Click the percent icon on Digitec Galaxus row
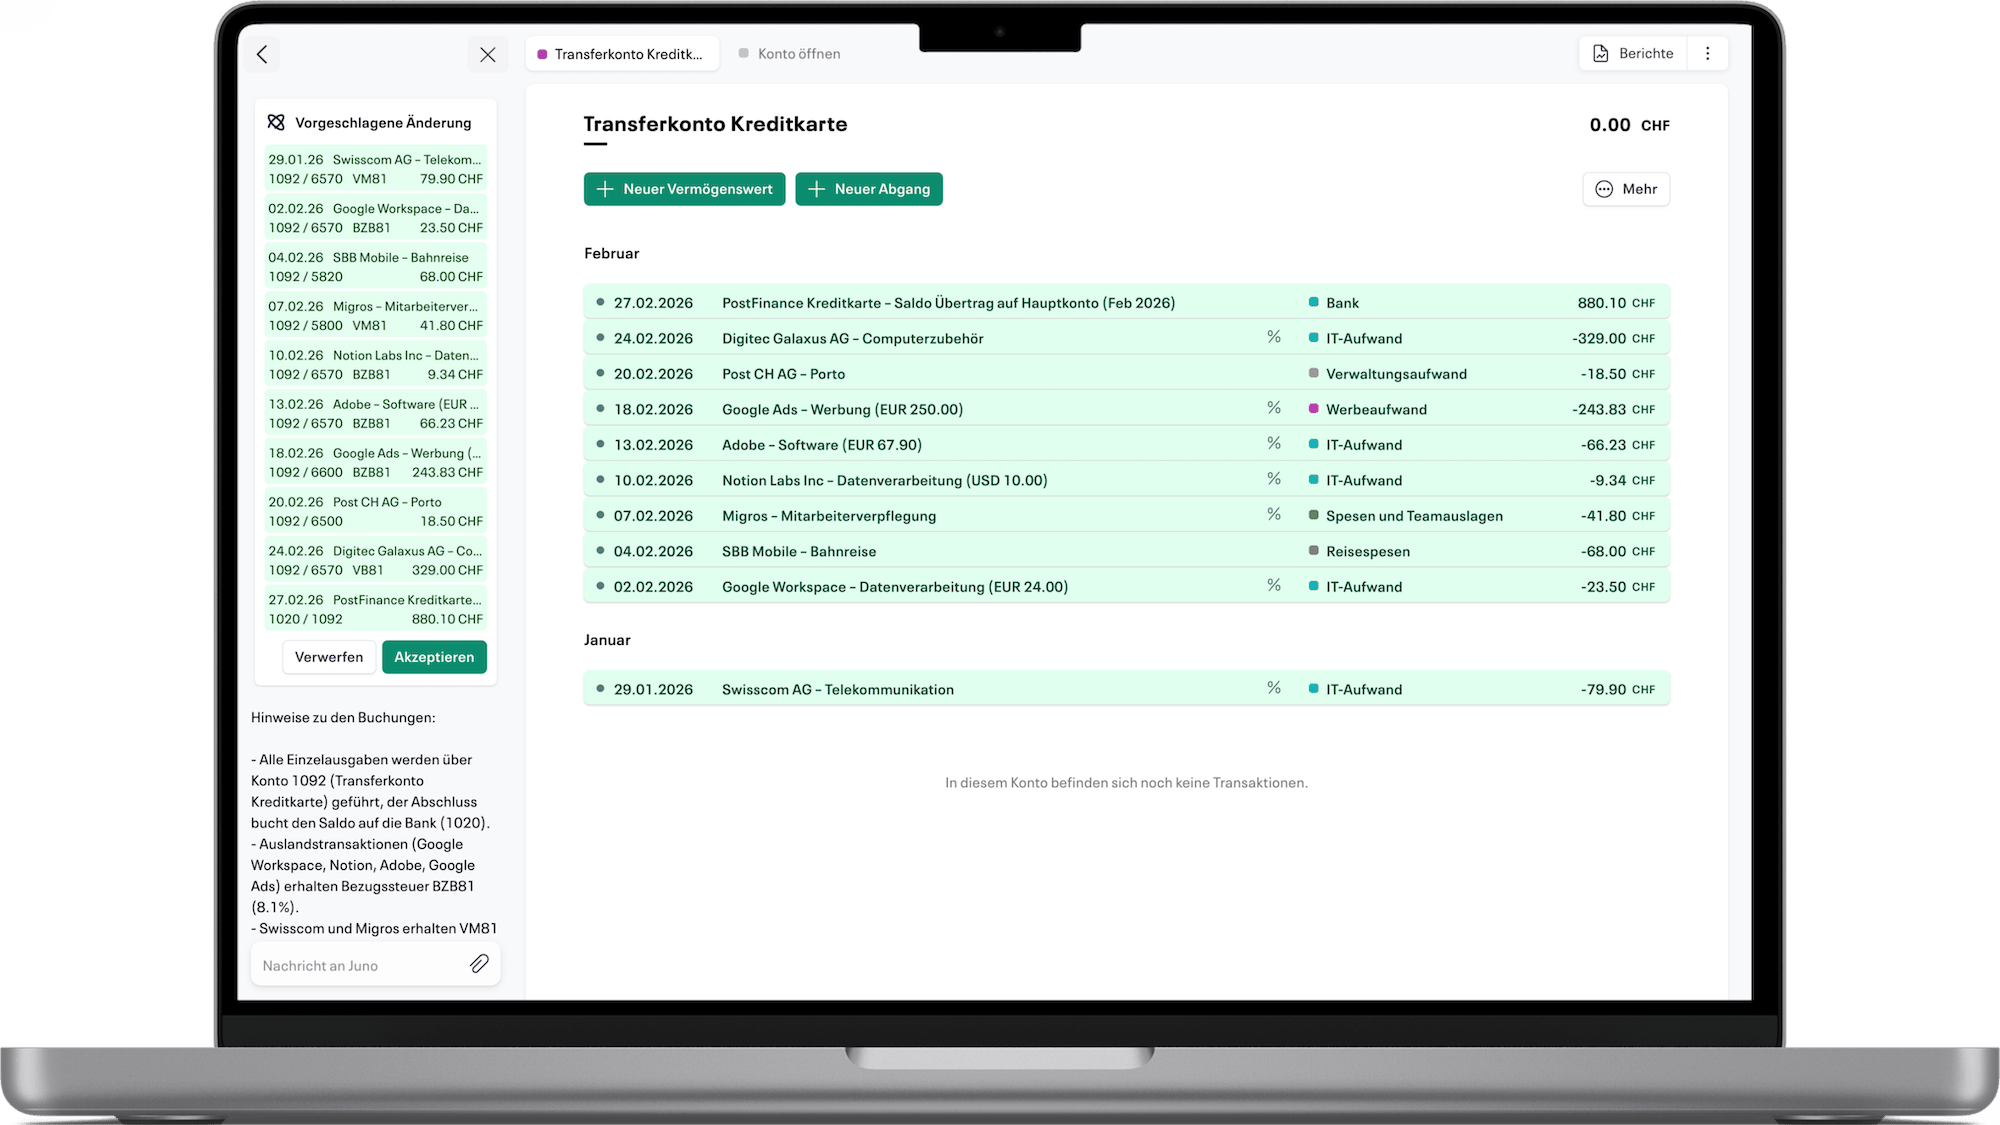The image size is (2000, 1125). [x=1274, y=337]
